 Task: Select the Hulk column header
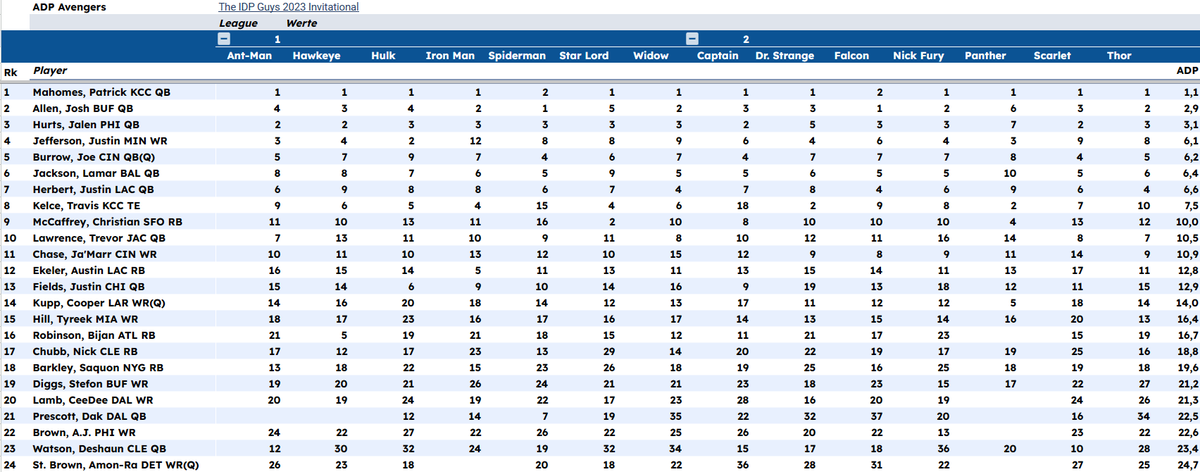[x=384, y=56]
